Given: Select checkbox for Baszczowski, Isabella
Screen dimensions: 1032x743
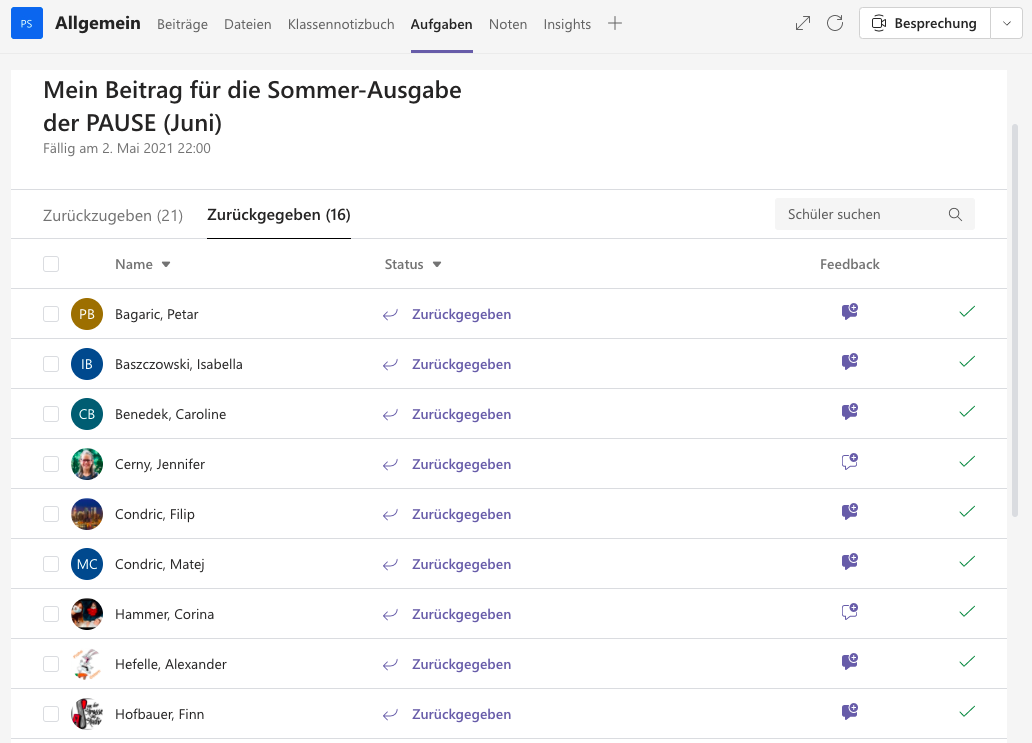Looking at the screenshot, I should point(51,364).
